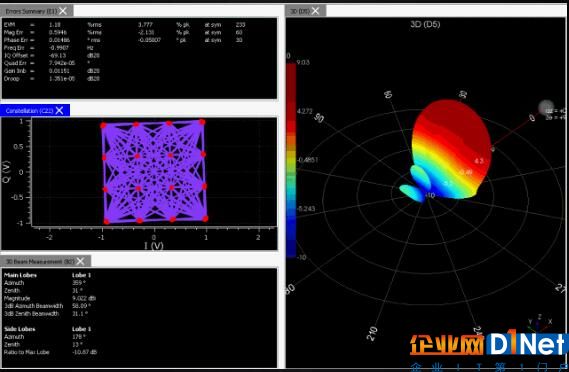Select the Errors Summary (E1) tab

tap(31, 11)
